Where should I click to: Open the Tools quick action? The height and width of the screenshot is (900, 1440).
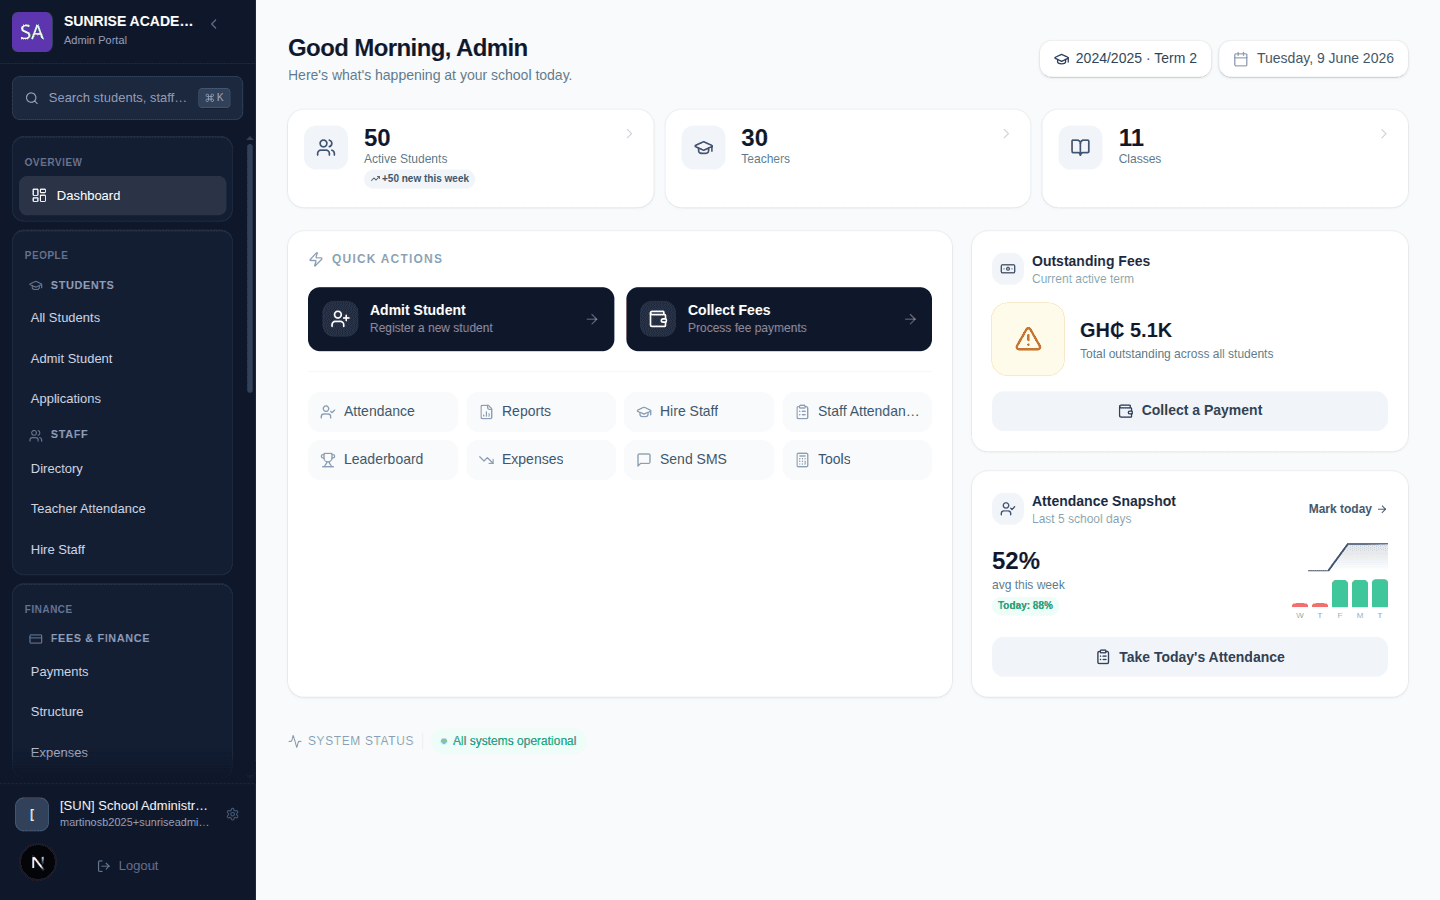(x=857, y=460)
